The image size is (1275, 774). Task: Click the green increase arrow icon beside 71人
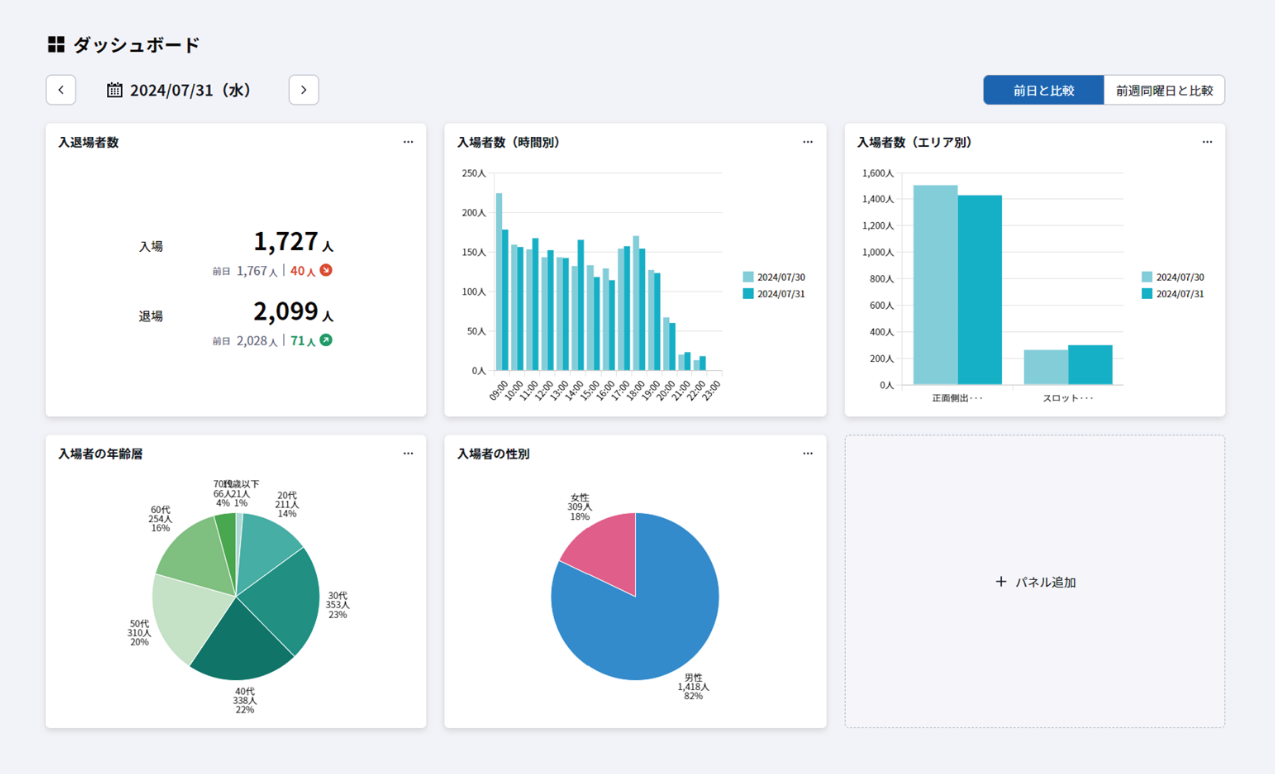(x=326, y=340)
